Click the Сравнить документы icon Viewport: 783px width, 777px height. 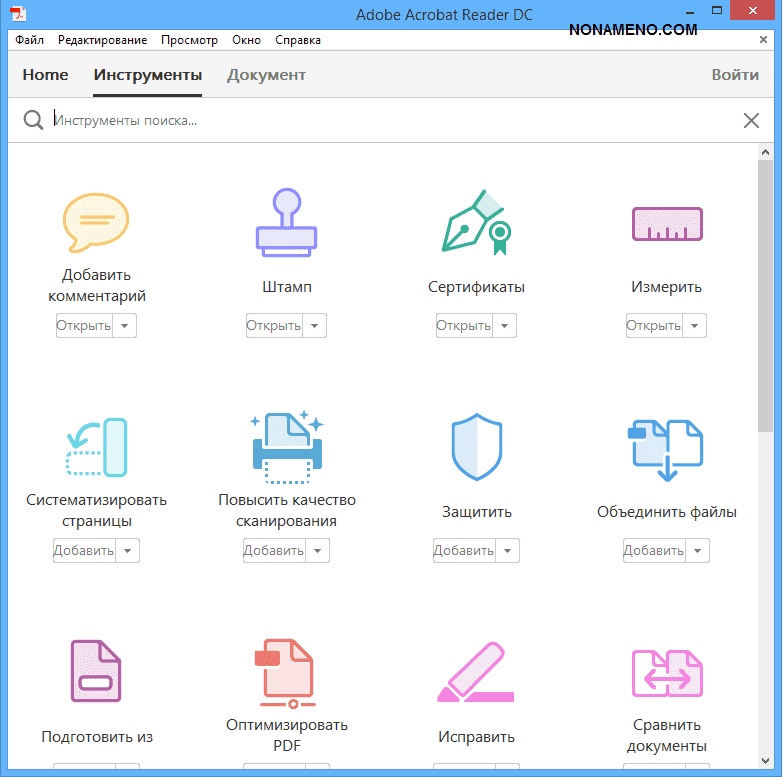tap(667, 672)
